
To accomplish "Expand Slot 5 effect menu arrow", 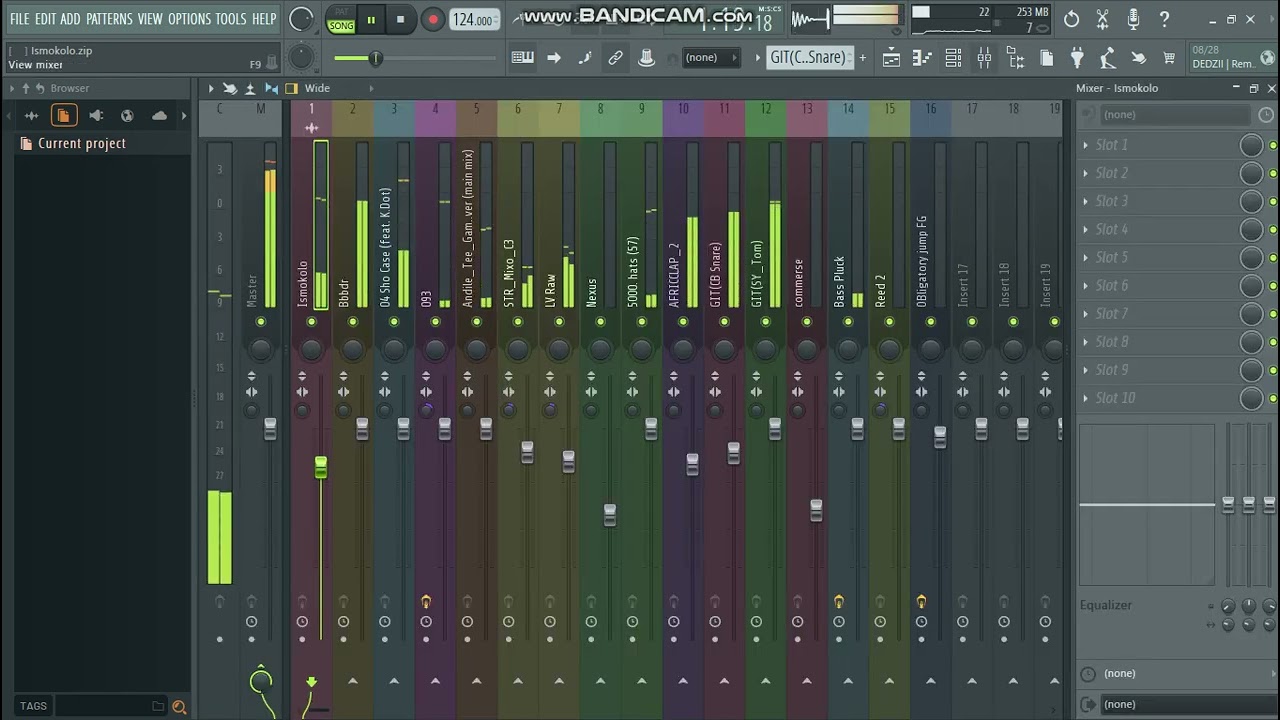I will pyautogui.click(x=1085, y=257).
